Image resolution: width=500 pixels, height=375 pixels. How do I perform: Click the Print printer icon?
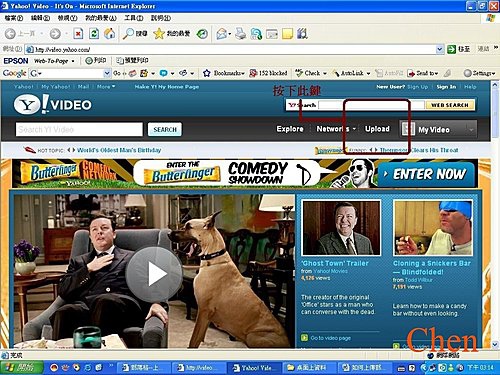241,33
